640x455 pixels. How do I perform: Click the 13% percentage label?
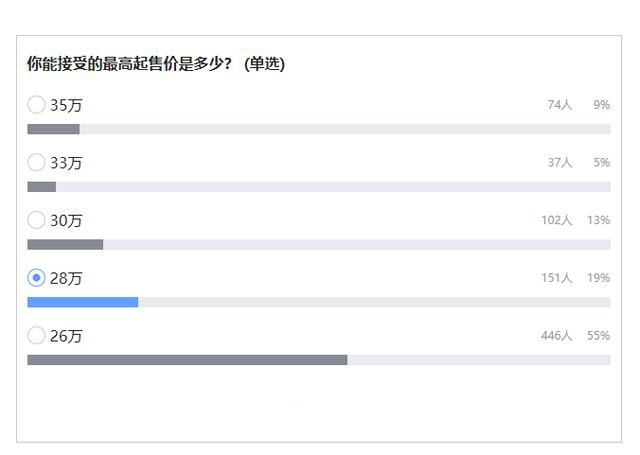[x=598, y=220]
